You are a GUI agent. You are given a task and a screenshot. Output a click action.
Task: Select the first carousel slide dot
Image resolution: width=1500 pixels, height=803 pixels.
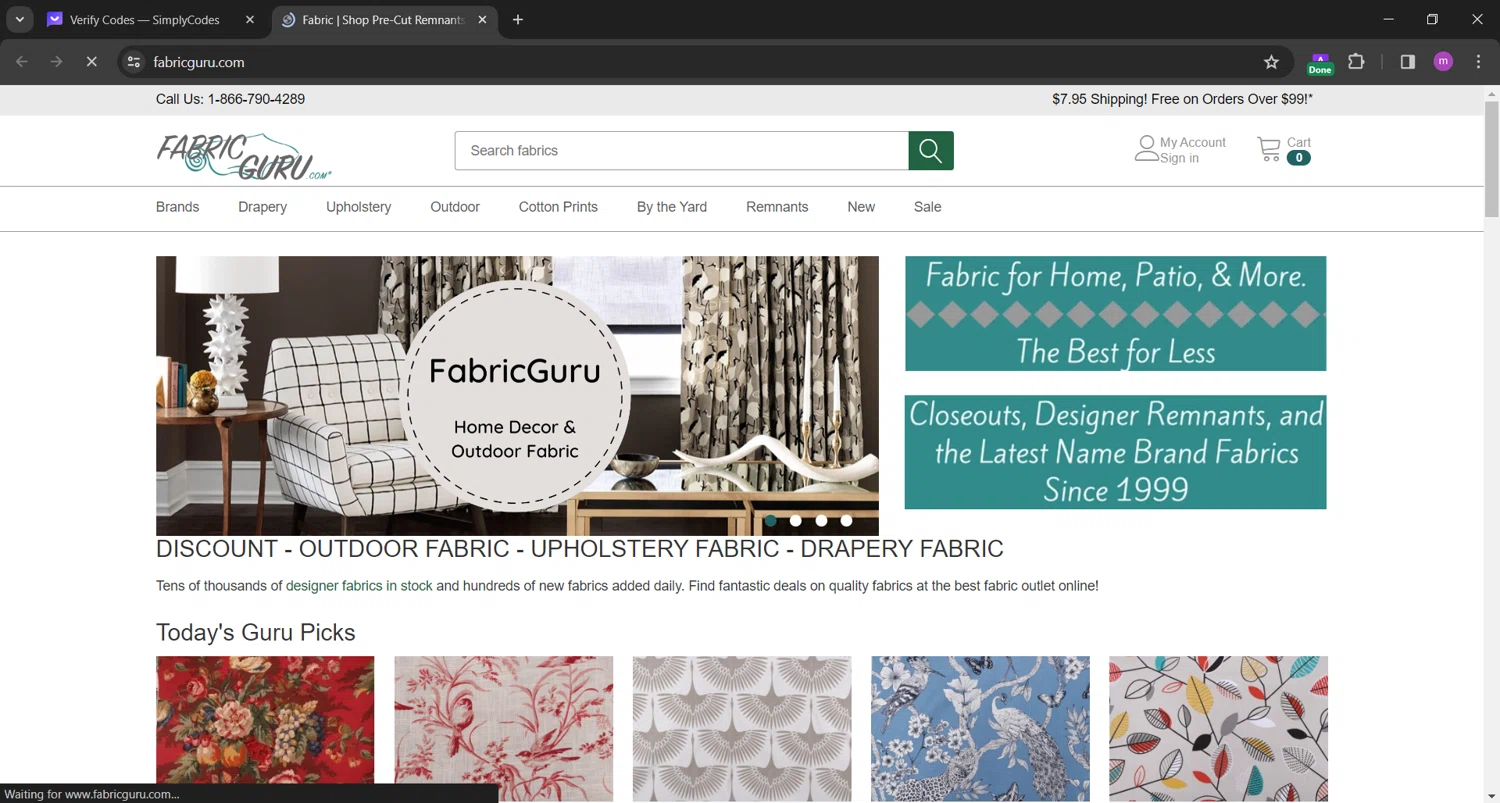[x=770, y=520]
